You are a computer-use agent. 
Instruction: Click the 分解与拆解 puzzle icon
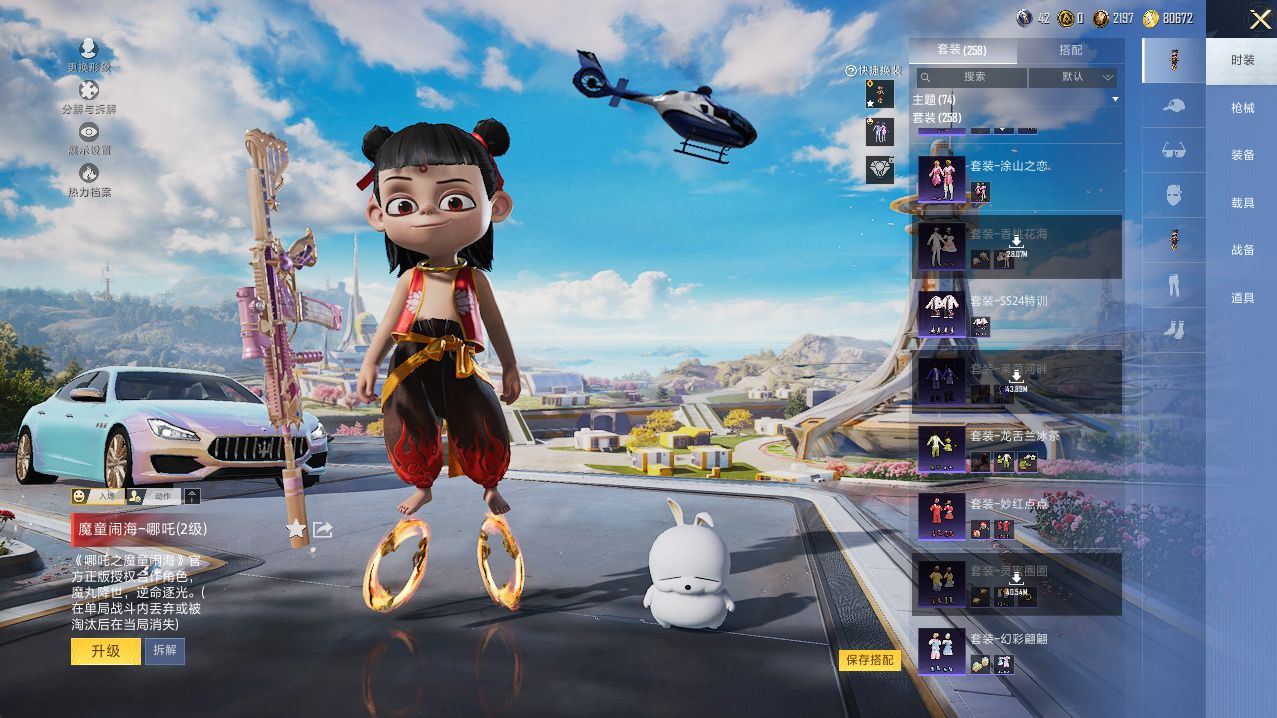[89, 92]
